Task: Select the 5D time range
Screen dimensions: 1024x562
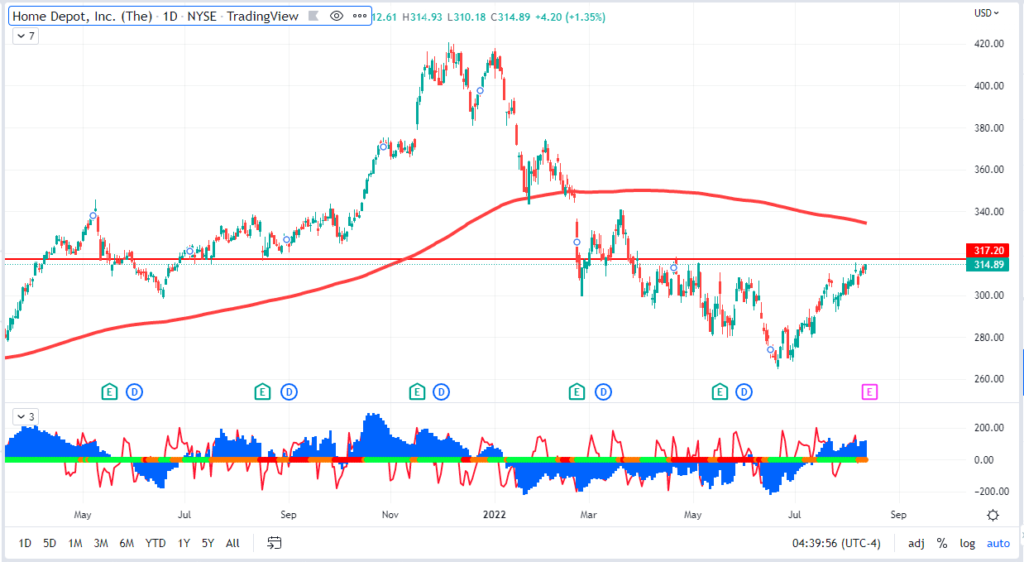Action: (x=50, y=543)
